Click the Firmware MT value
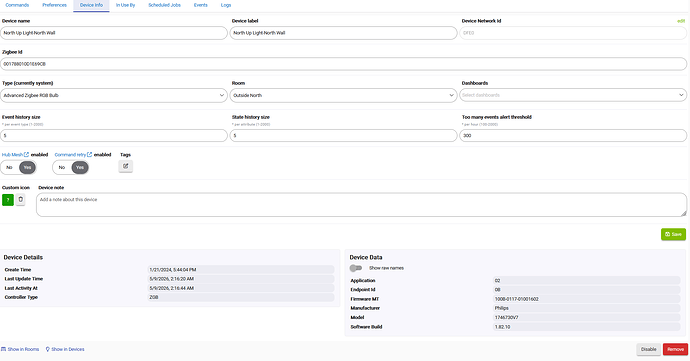690x361 pixels. [x=587, y=299]
